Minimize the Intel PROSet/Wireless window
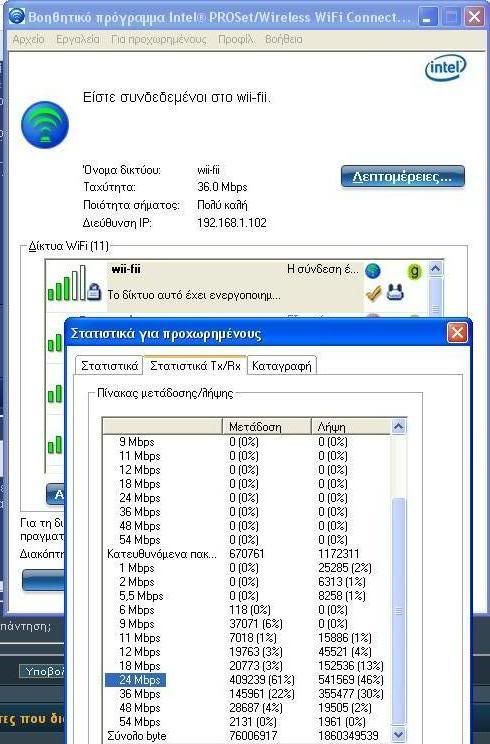Screen dimensions: 490x744 [427, 18]
